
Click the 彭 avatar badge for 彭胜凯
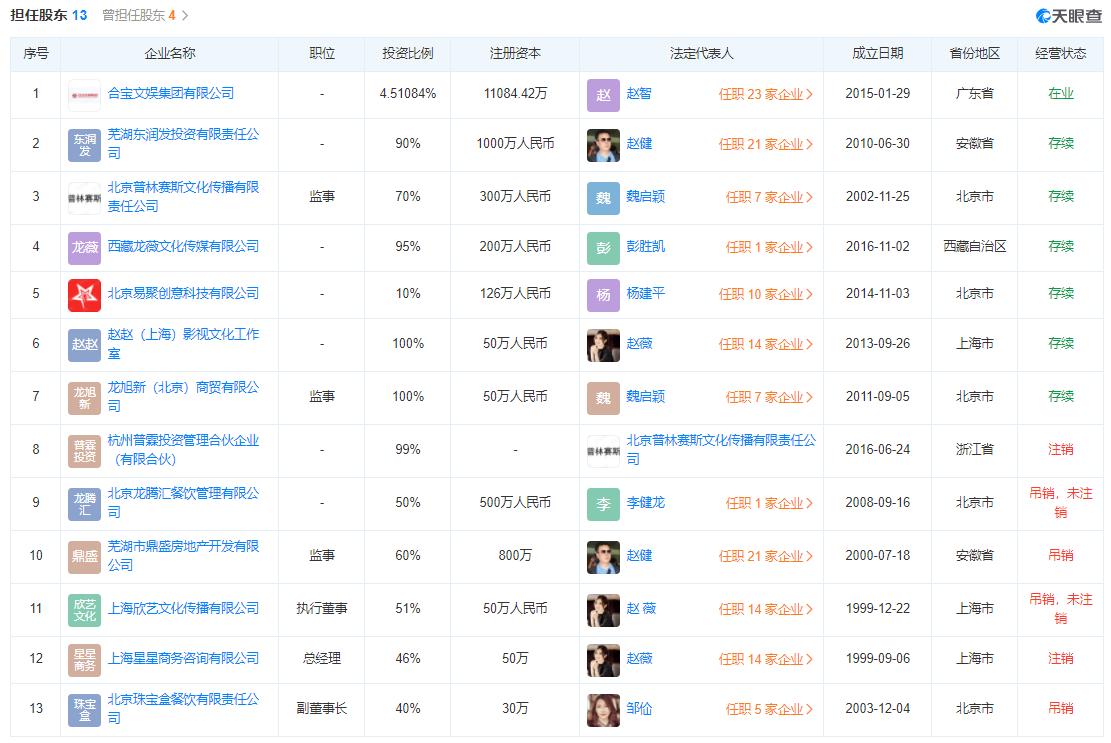click(x=603, y=248)
